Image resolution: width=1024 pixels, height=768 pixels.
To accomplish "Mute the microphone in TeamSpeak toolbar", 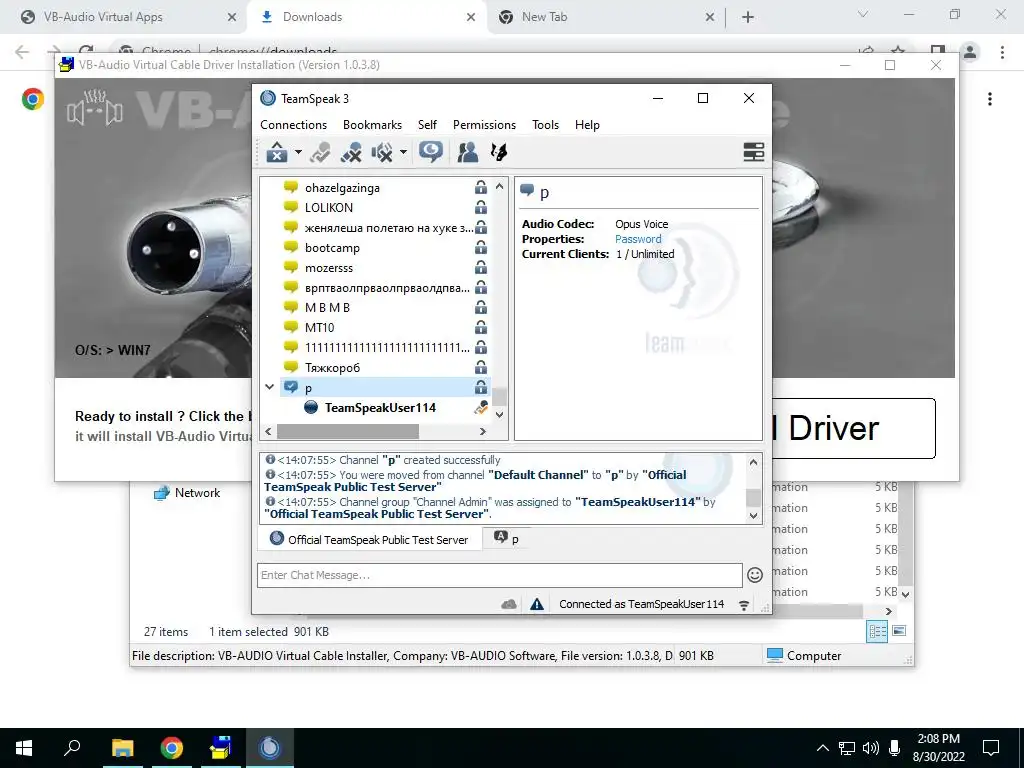I will coord(351,152).
